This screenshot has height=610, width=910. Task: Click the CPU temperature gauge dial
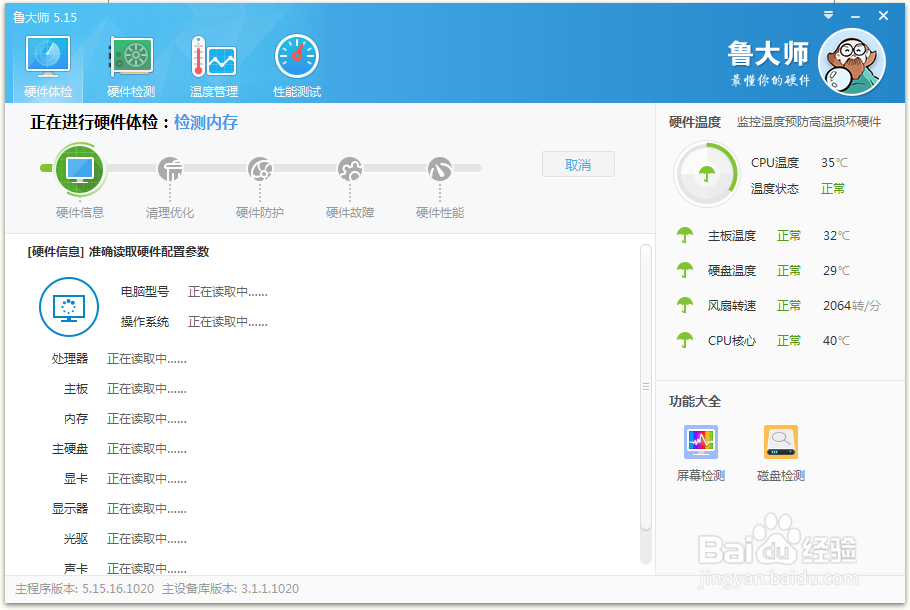[706, 174]
